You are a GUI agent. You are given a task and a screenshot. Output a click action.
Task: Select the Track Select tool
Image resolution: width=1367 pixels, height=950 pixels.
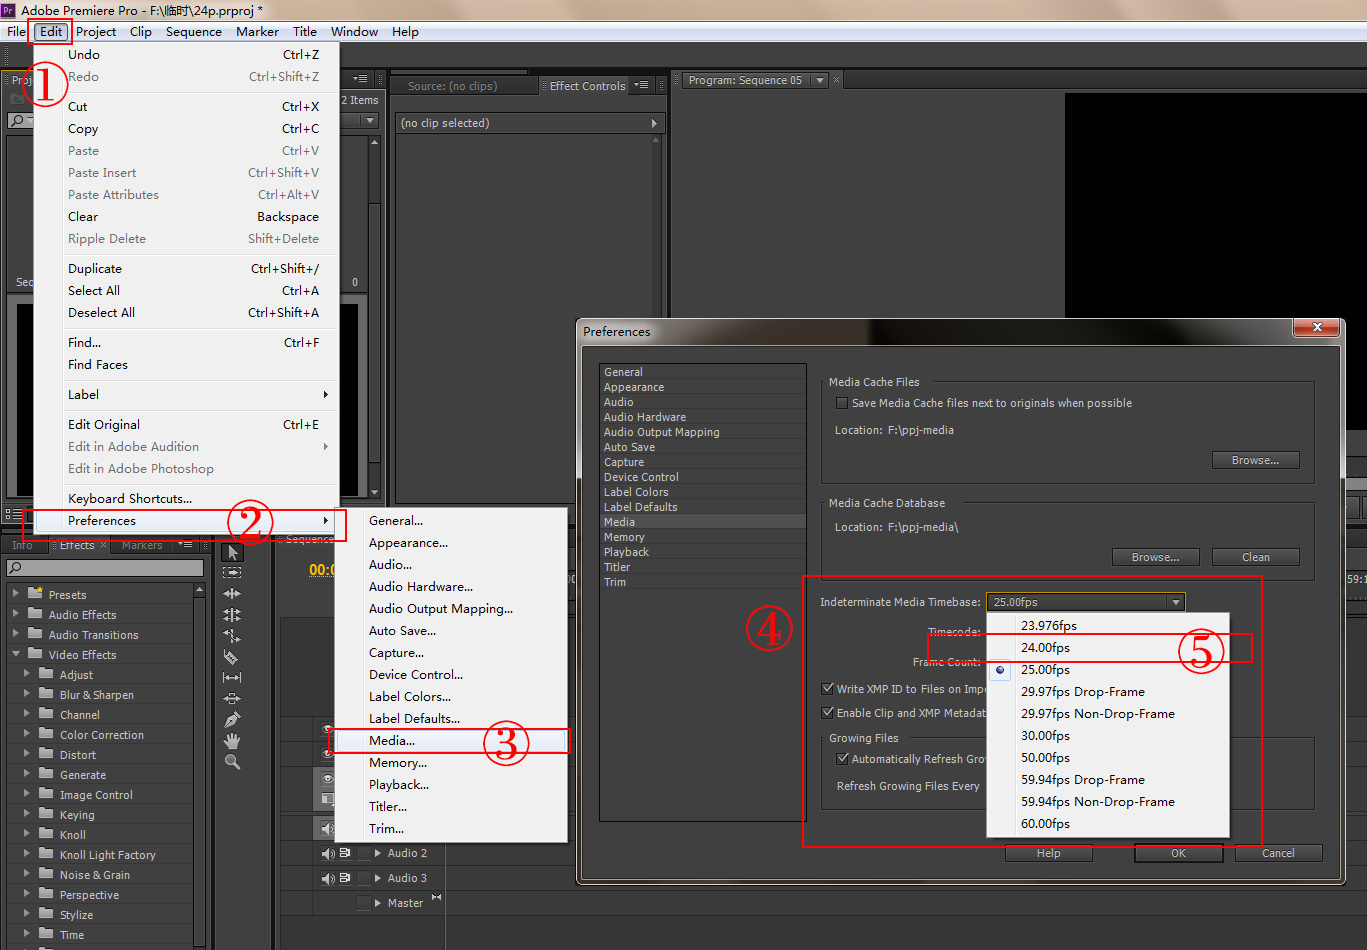pos(232,573)
